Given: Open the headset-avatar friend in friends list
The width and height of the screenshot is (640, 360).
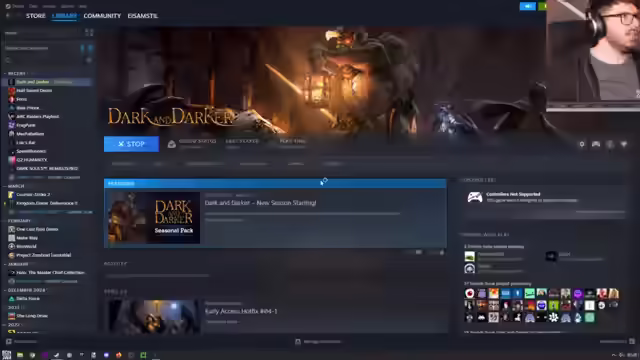Looking at the screenshot, I should (470, 269).
